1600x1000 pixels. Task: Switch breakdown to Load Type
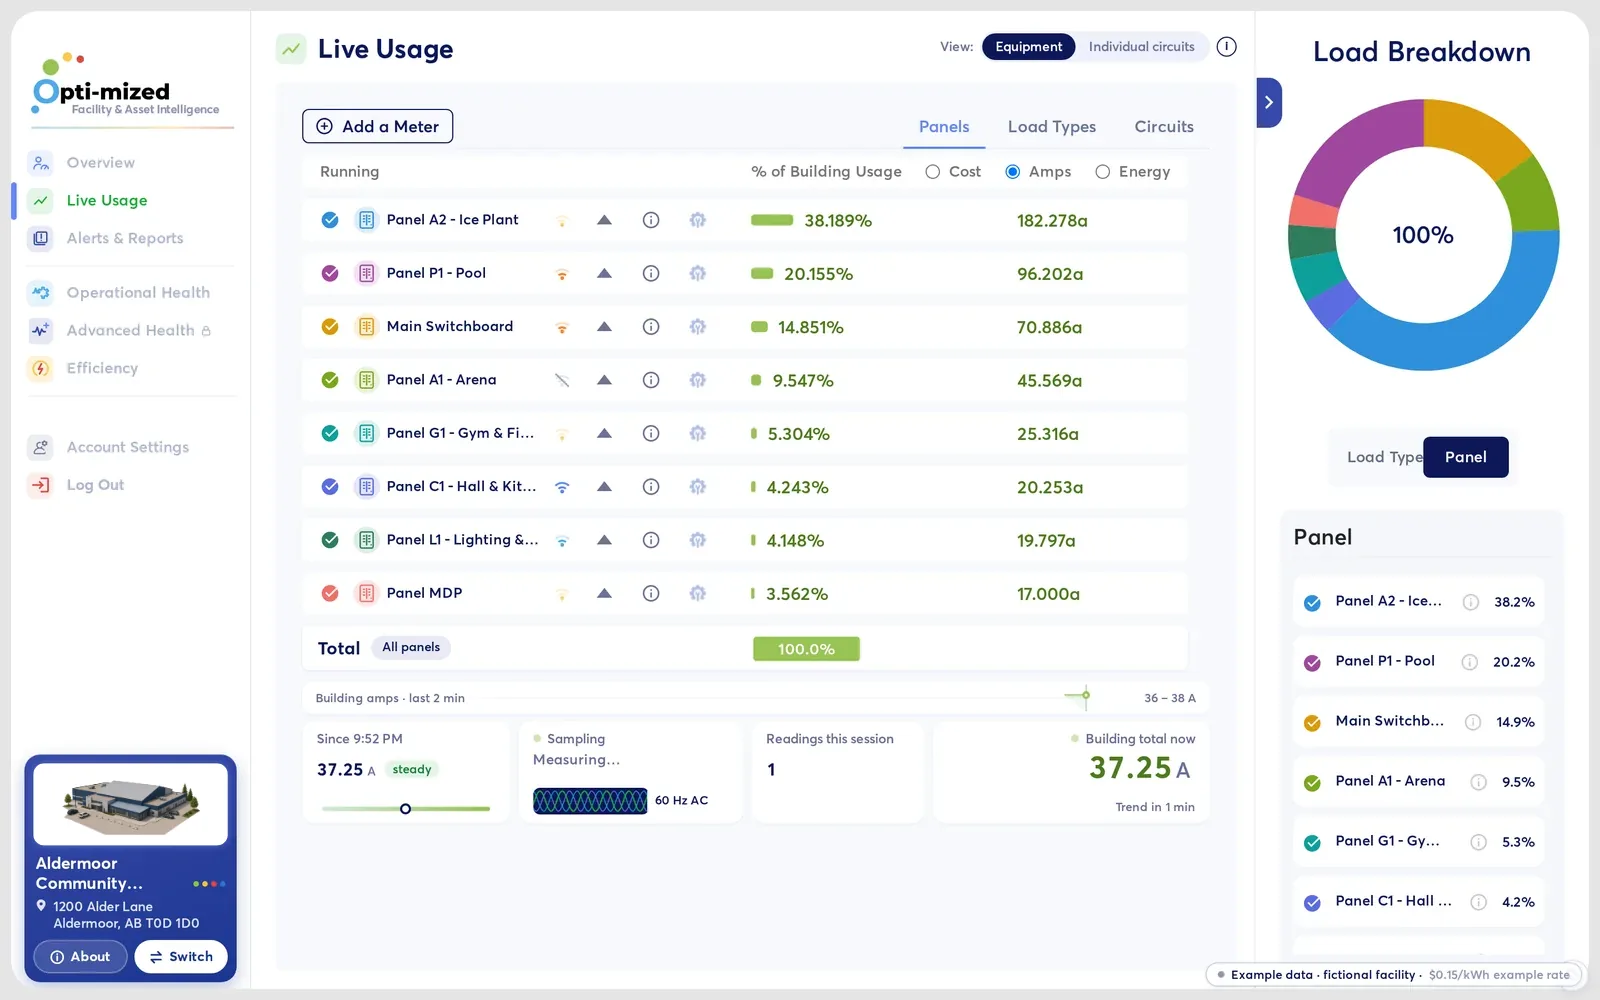[1384, 457]
